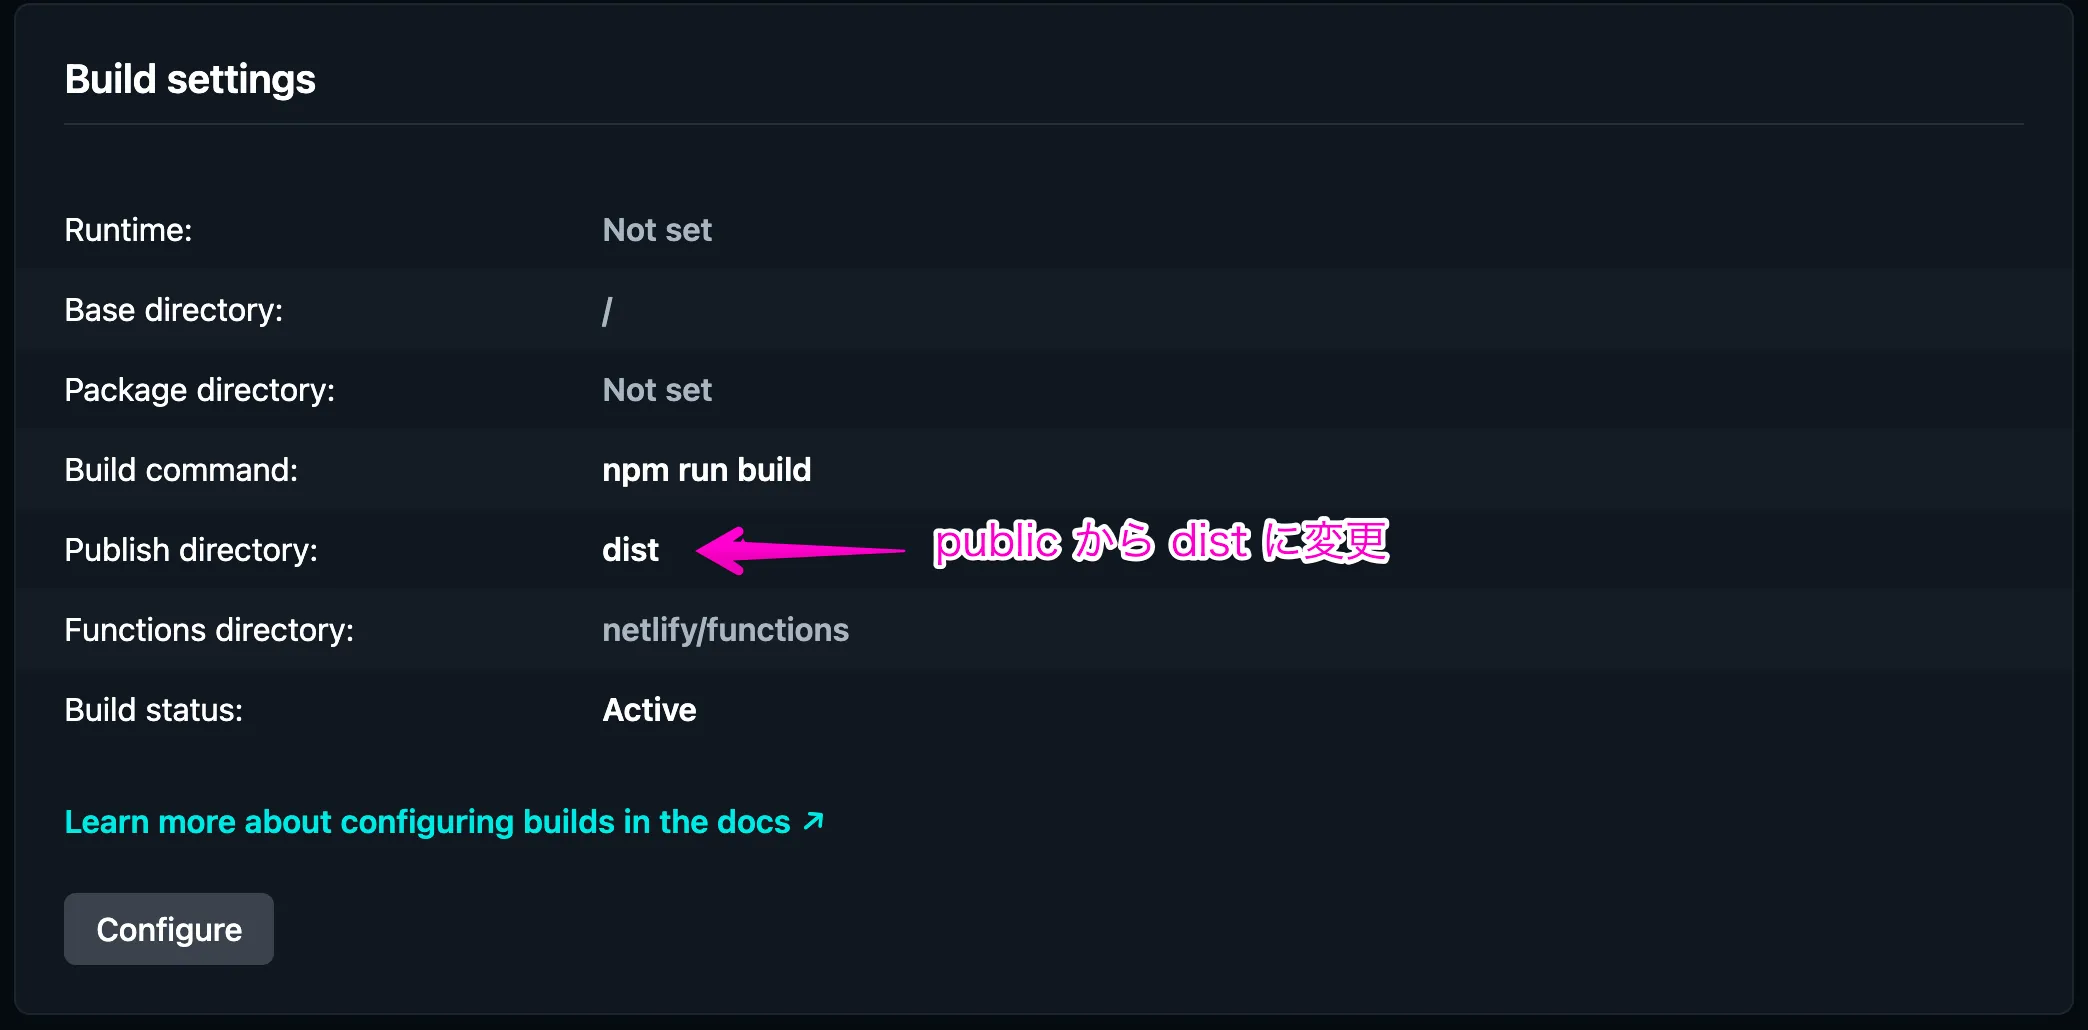Click the pink text annotation about public to dist

point(1160,544)
